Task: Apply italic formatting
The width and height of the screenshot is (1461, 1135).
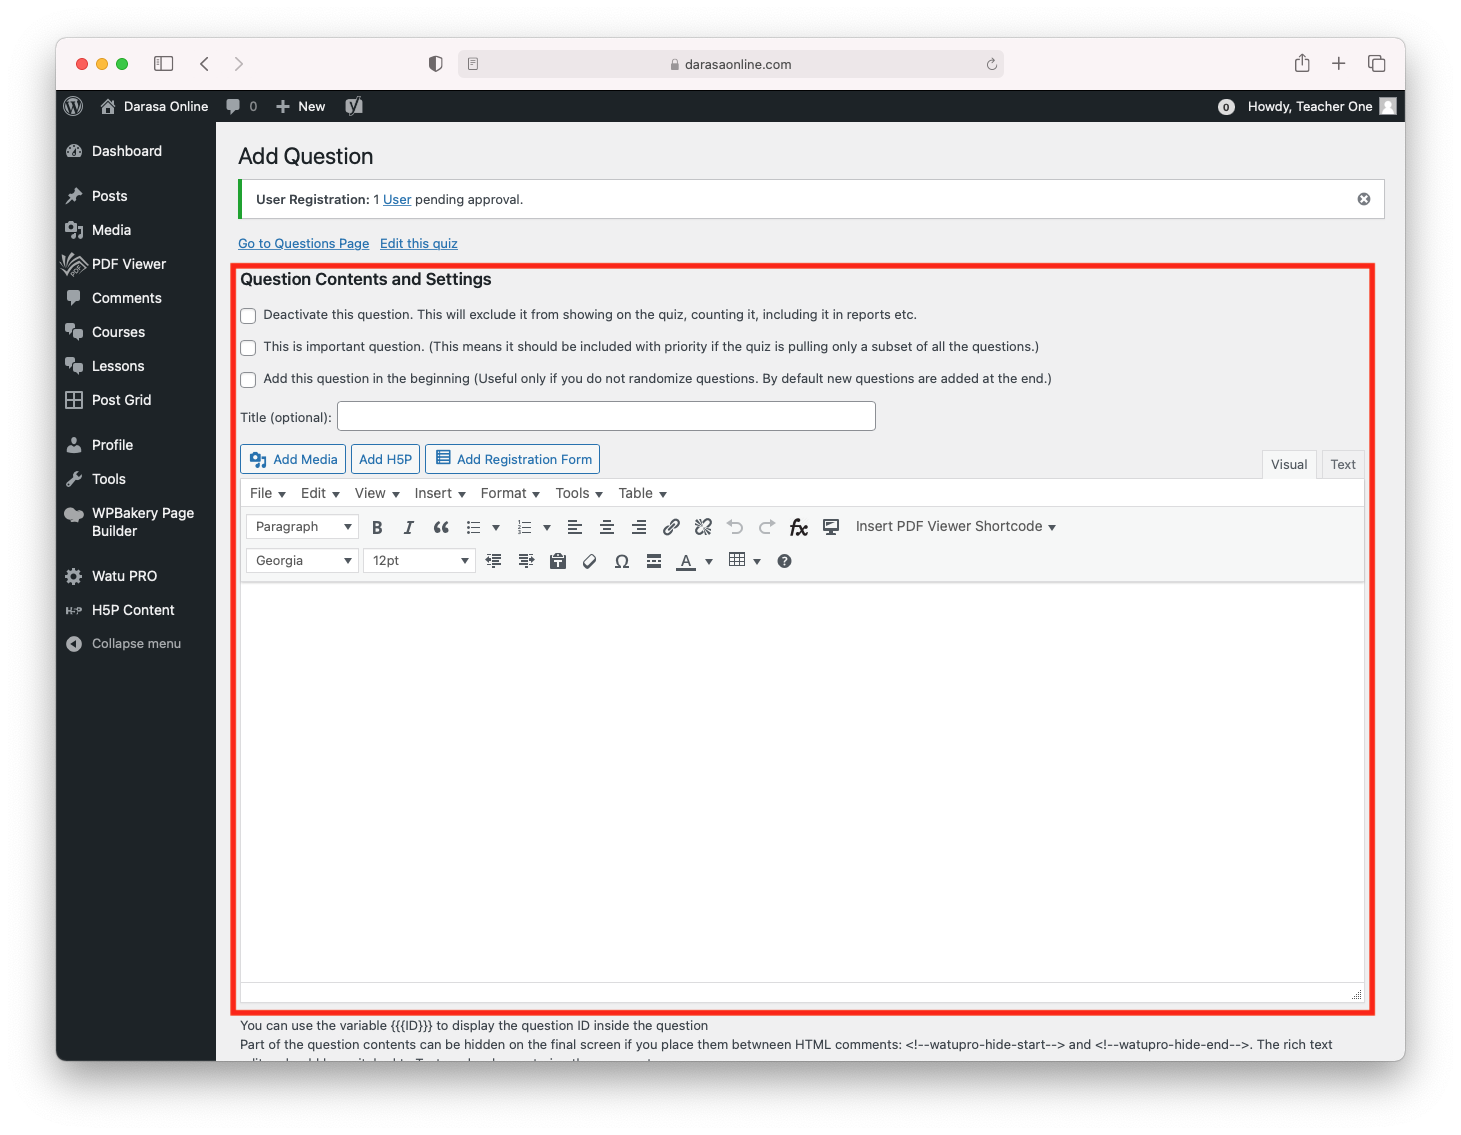Action: [408, 527]
